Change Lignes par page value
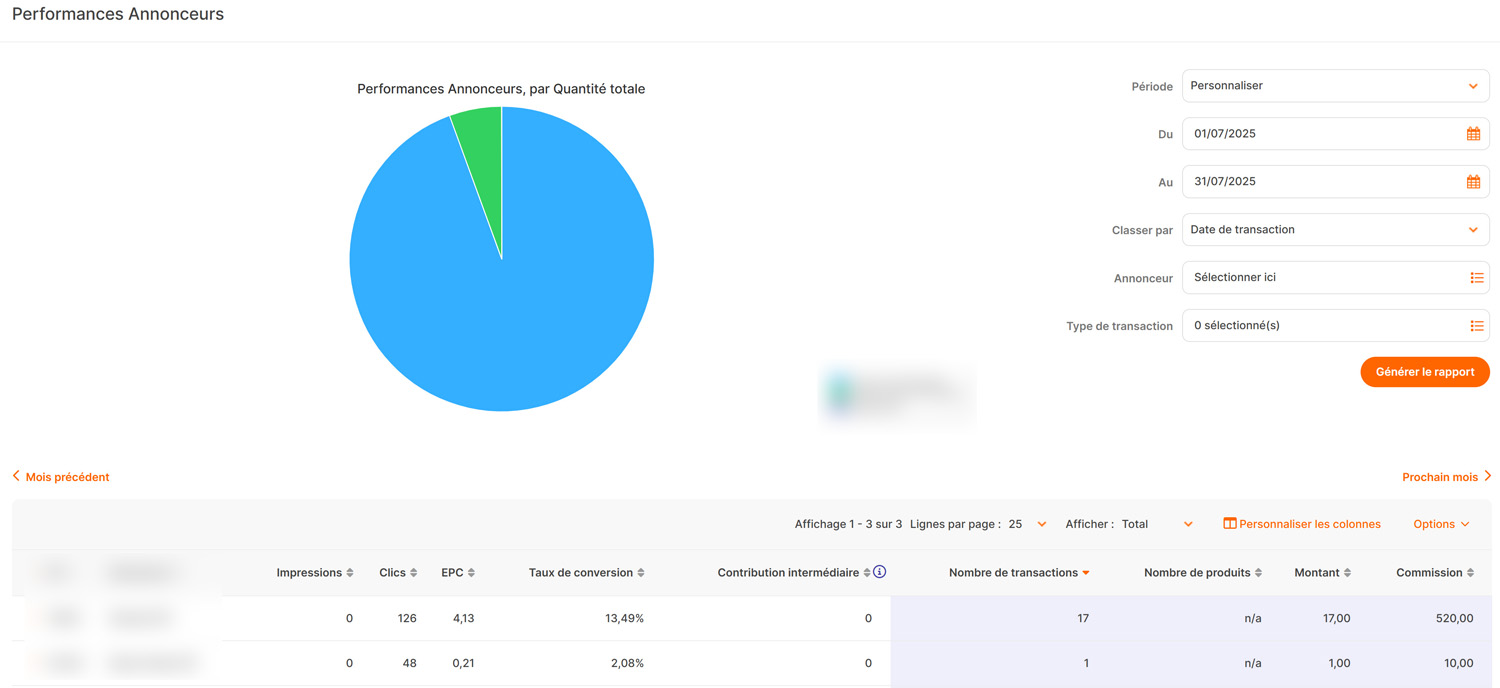 click(x=1028, y=524)
